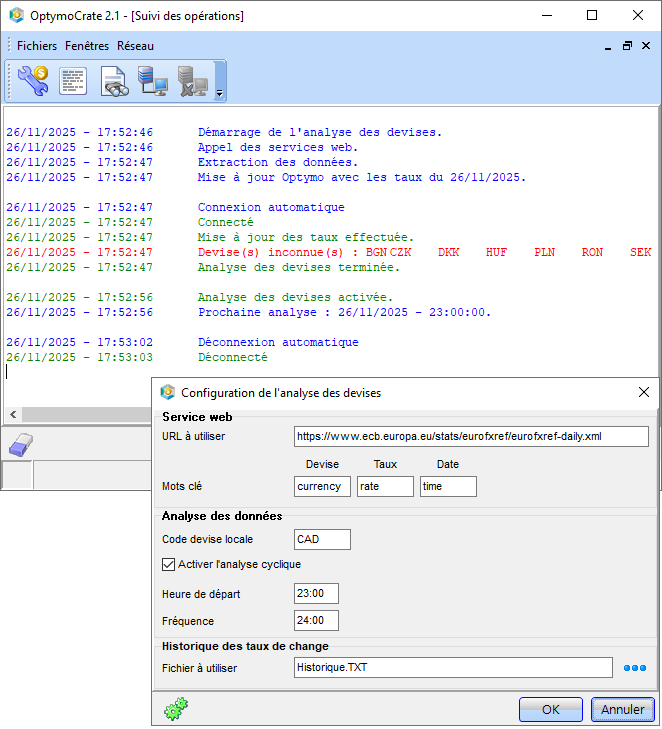Close the Configuration de l'analyse des devises dialog
Viewport: 662px width, 729px height.
click(x=644, y=393)
